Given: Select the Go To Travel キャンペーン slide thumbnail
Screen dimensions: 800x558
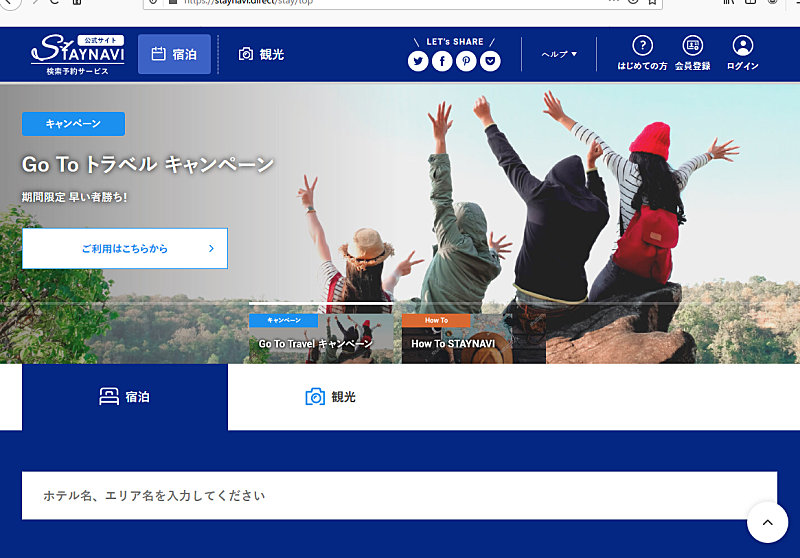Looking at the screenshot, I should pyautogui.click(x=321, y=338).
